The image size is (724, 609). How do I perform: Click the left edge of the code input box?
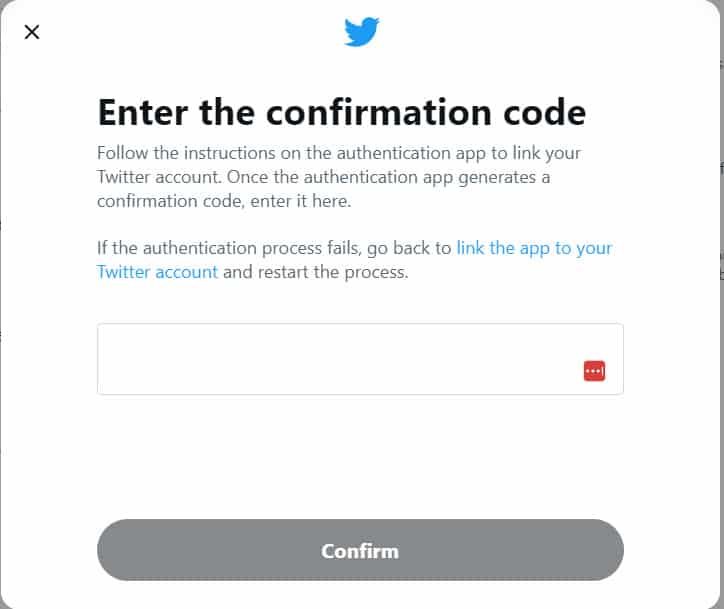(x=105, y=359)
